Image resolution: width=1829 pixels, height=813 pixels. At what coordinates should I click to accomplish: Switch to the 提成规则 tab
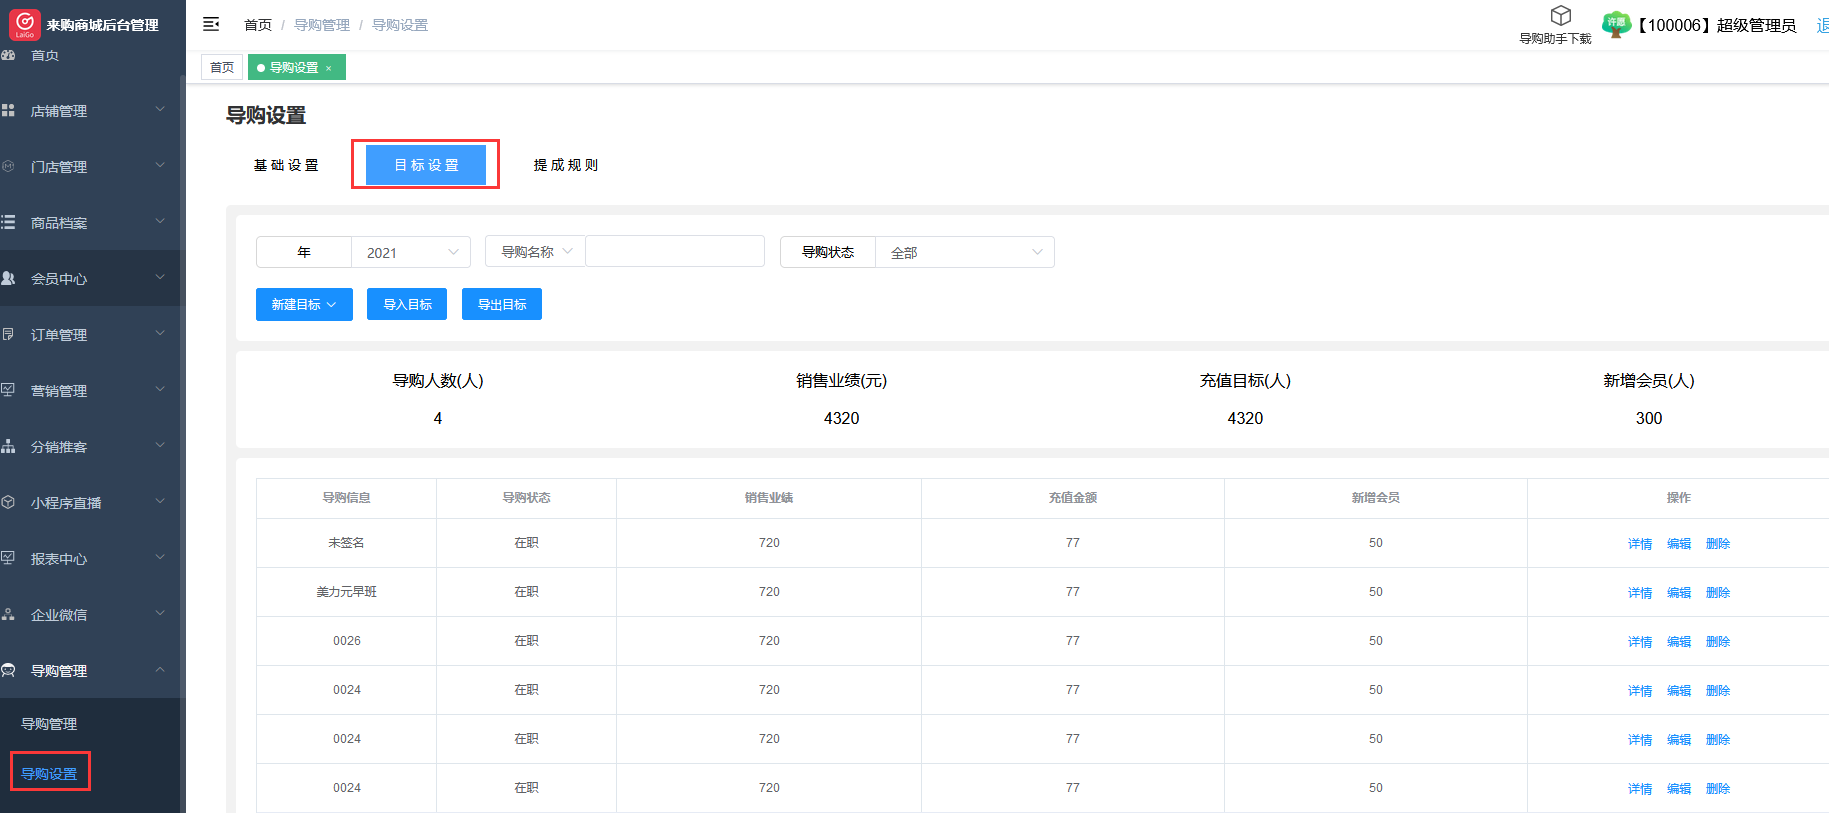566,165
